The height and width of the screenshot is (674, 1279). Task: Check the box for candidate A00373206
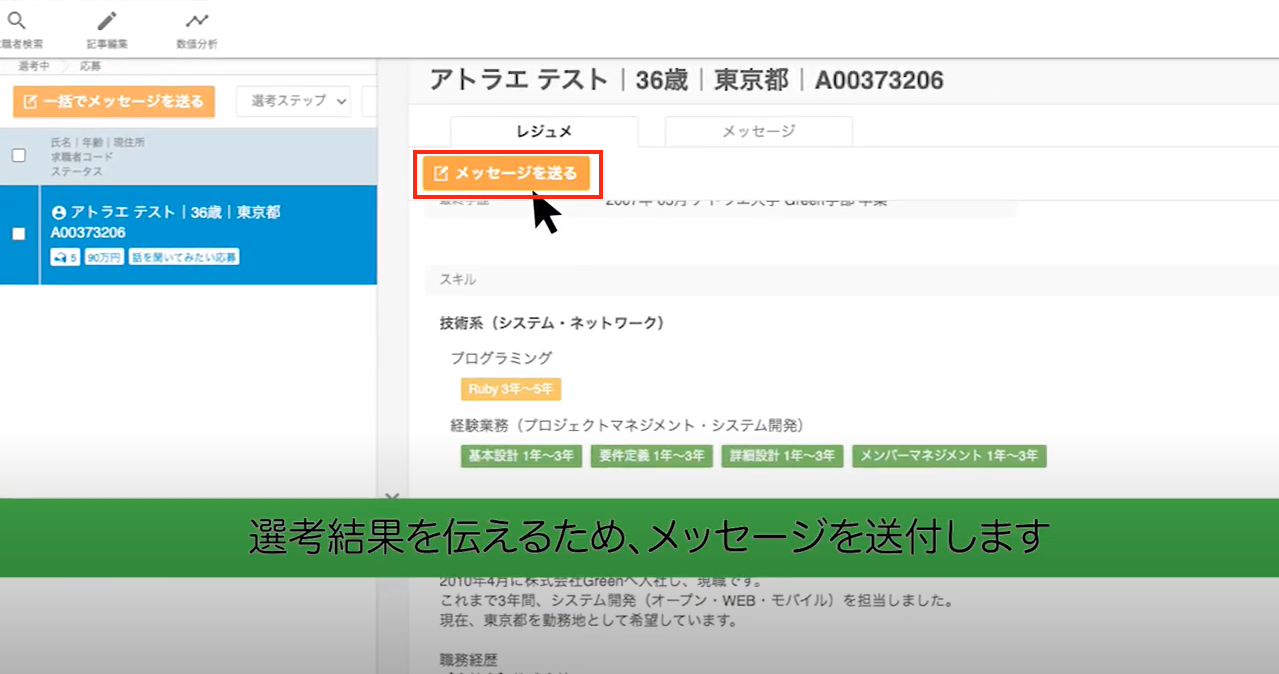click(18, 234)
